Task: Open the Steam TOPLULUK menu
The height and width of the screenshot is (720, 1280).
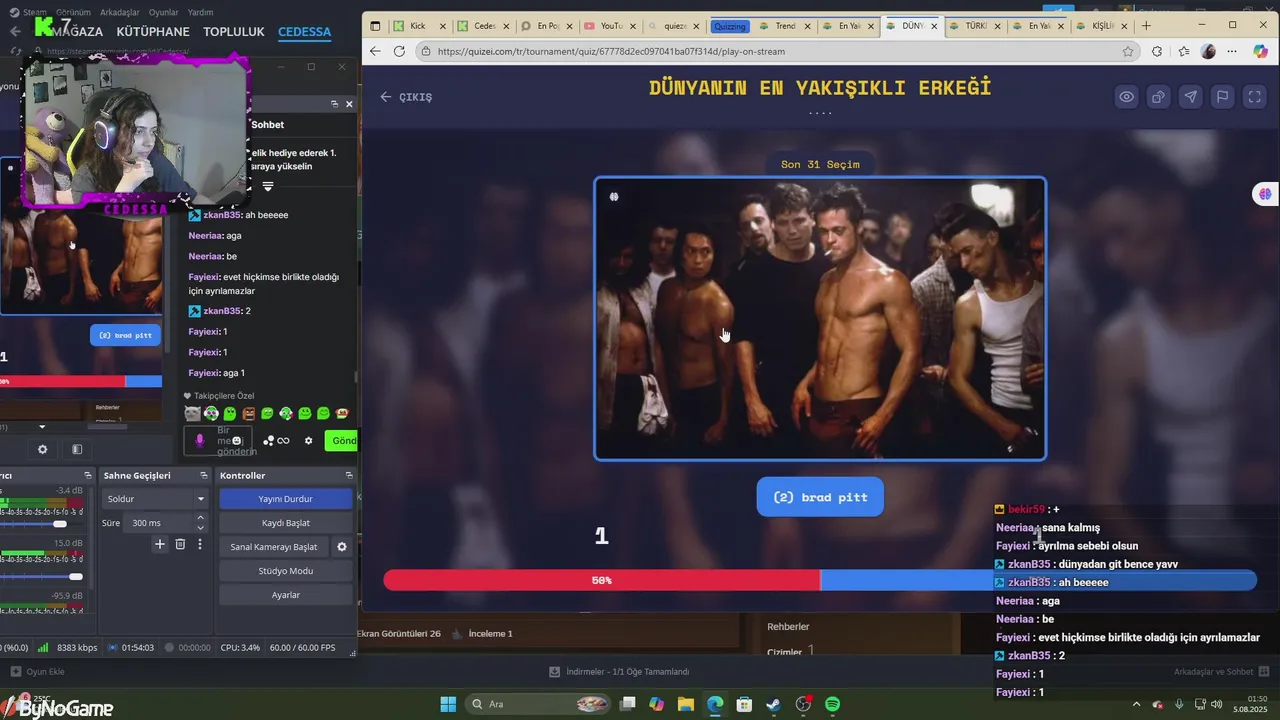Action: click(234, 31)
